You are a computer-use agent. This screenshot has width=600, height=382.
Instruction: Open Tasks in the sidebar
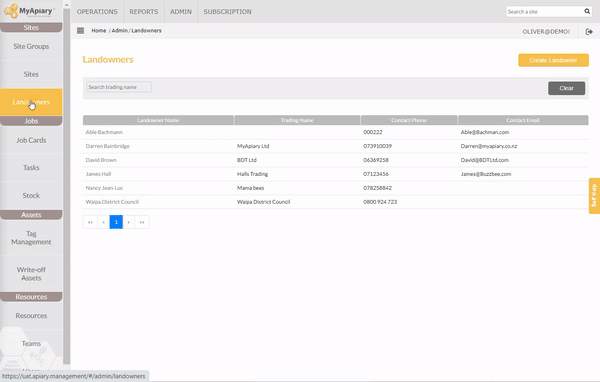pos(31,168)
